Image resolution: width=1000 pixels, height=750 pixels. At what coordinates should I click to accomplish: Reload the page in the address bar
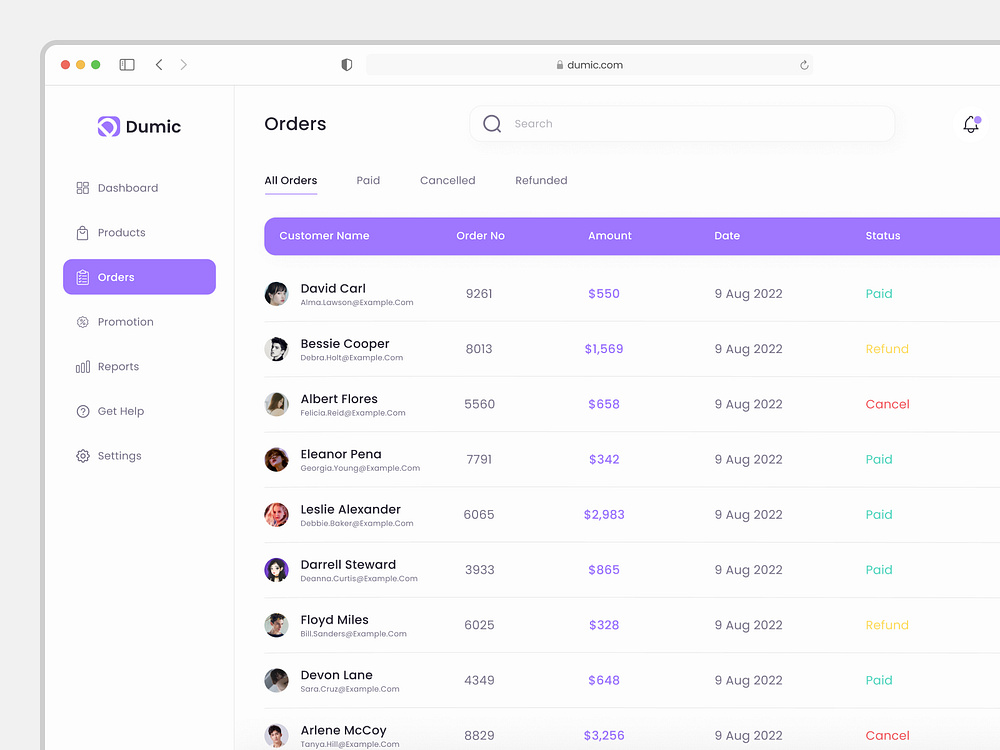(x=804, y=65)
